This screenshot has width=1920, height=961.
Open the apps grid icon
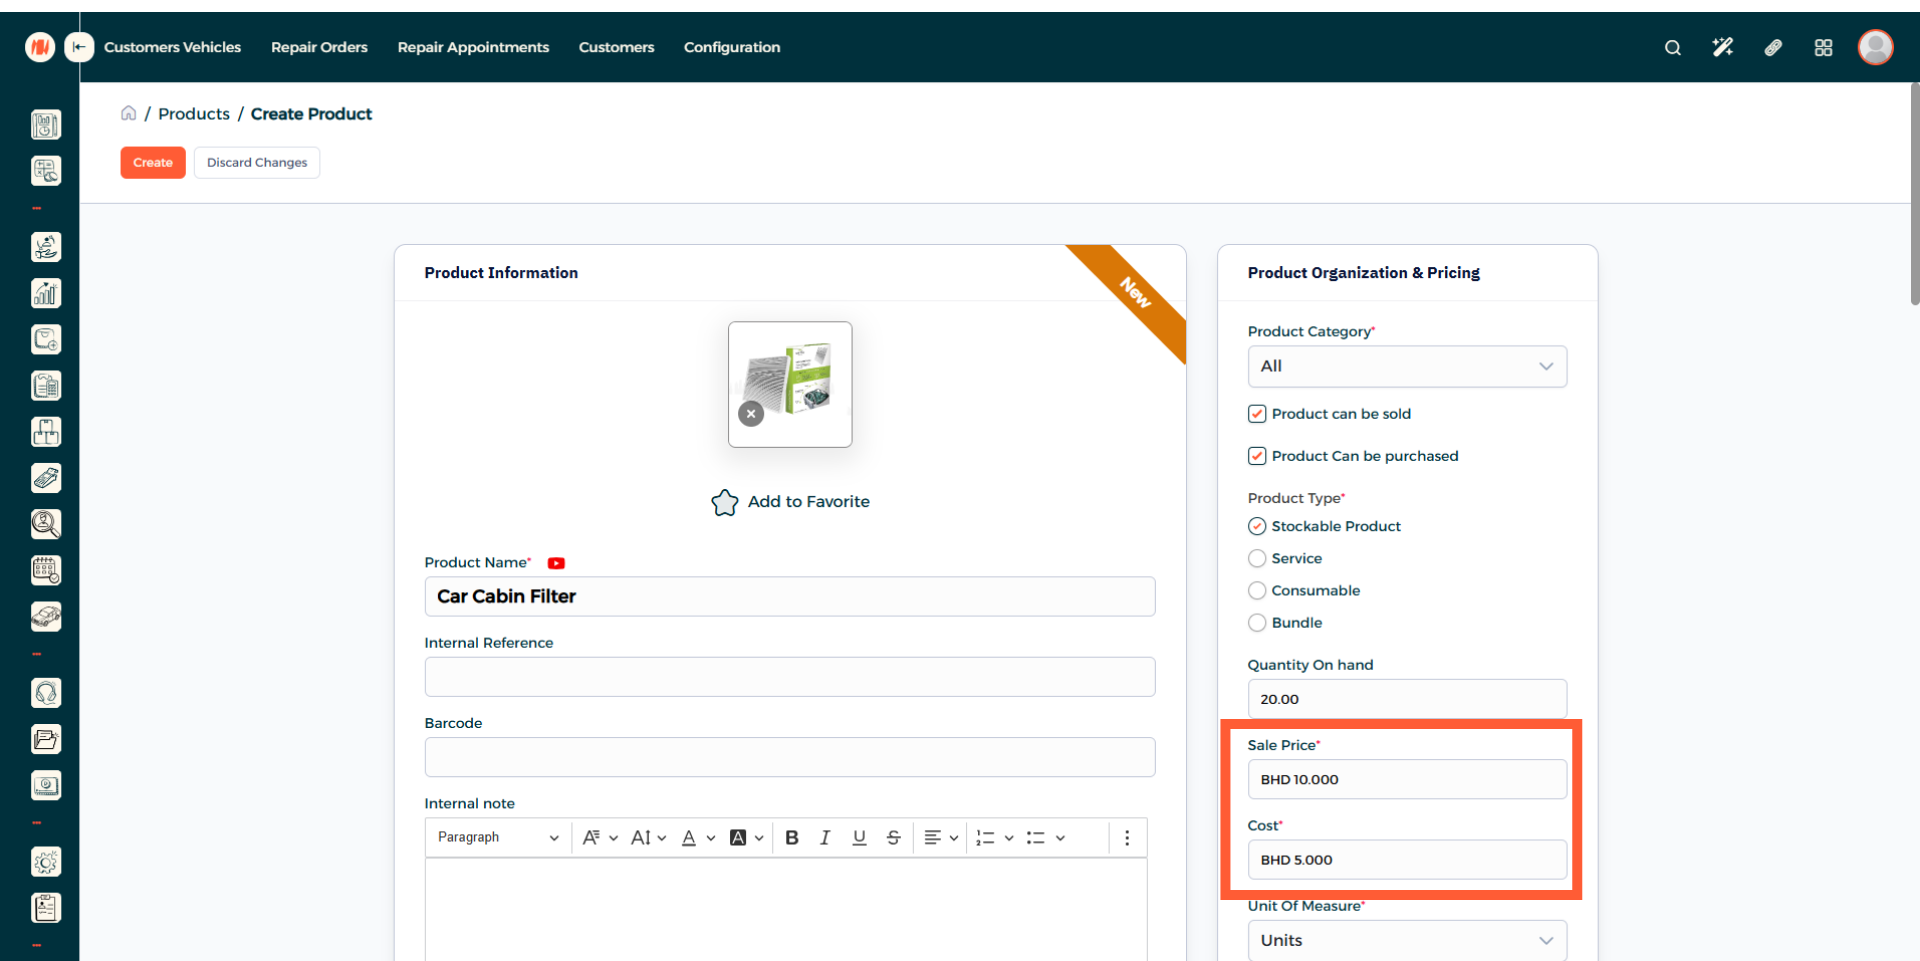coord(1823,48)
